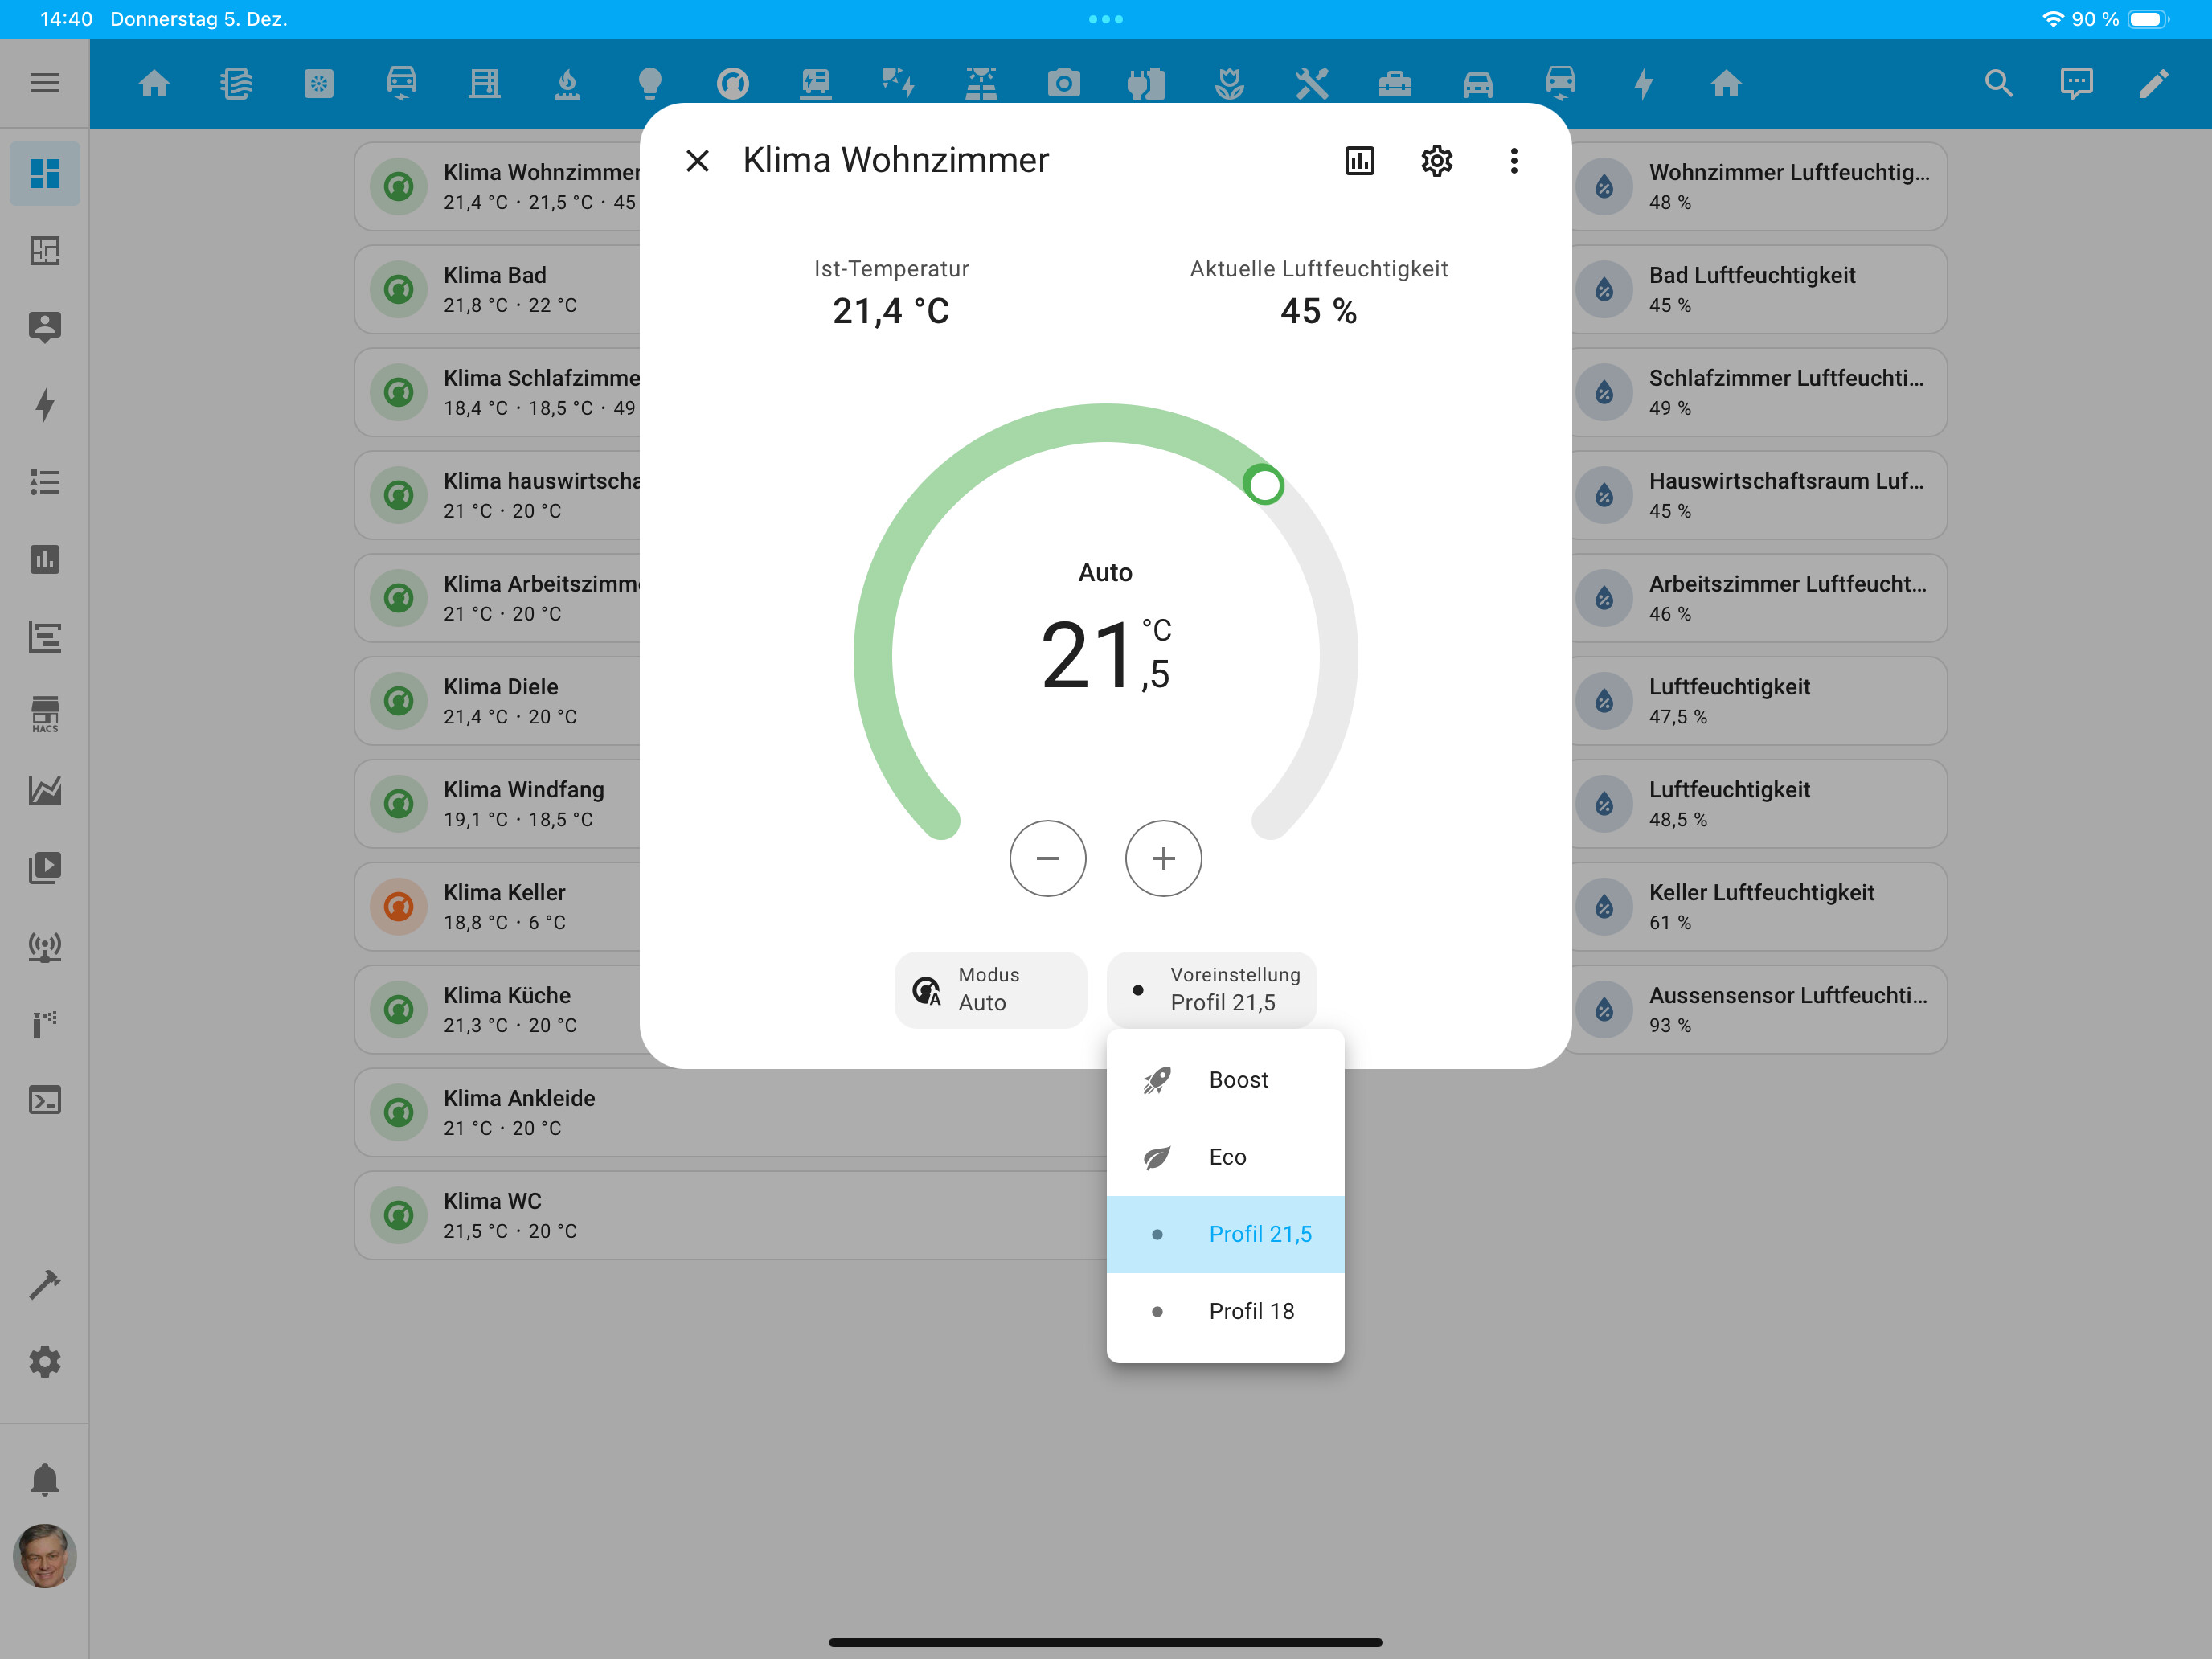Screen dimensions: 2212x1659
Task: Open the Bad Luftfeuchtigkeit card
Action: coord(1759,289)
